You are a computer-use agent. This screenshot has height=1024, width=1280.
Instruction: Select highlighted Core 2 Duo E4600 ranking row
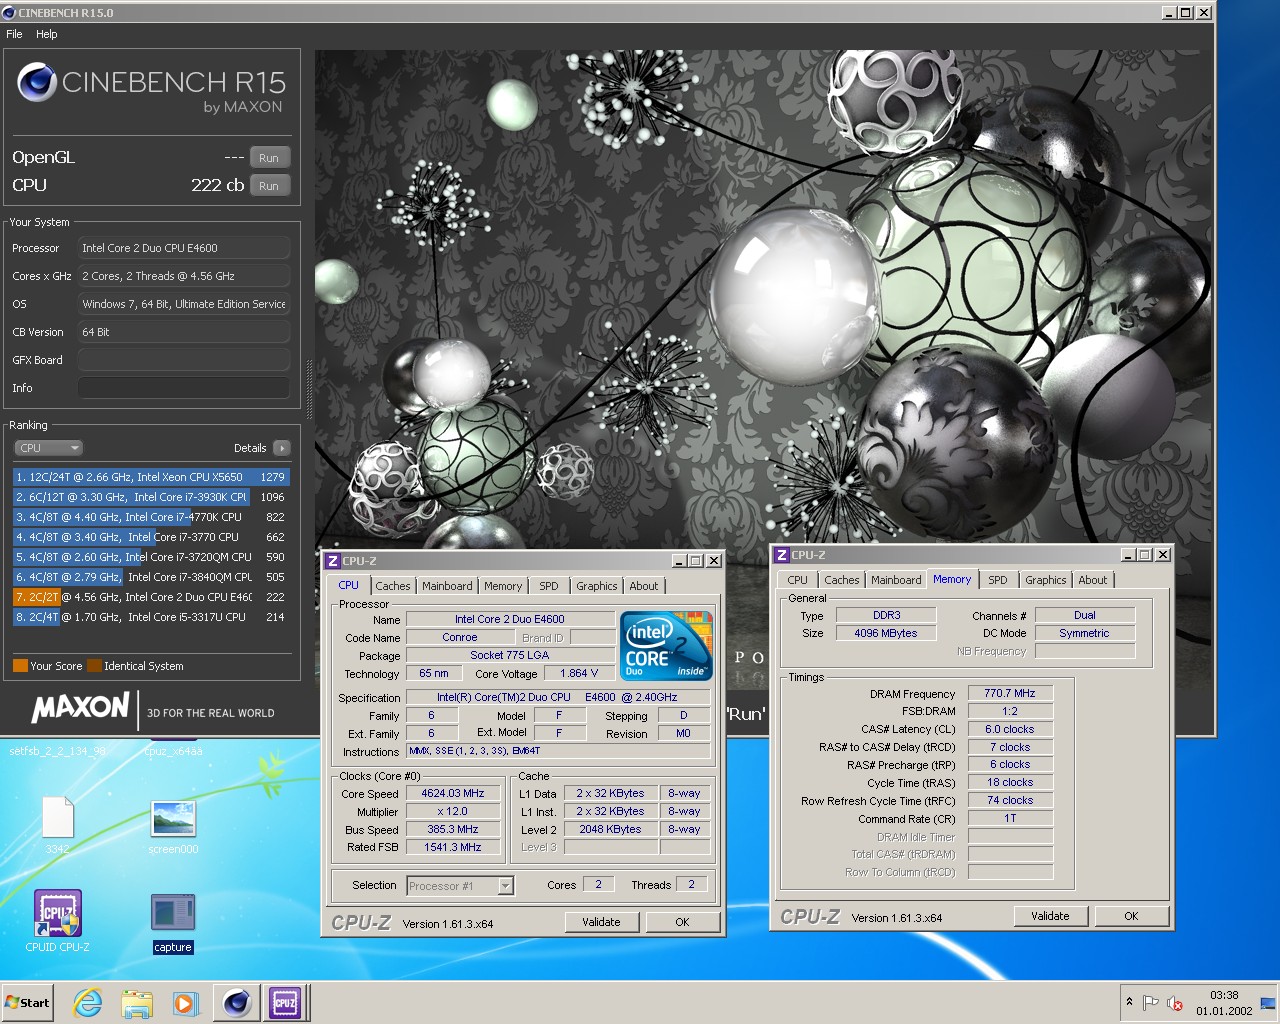[151, 597]
